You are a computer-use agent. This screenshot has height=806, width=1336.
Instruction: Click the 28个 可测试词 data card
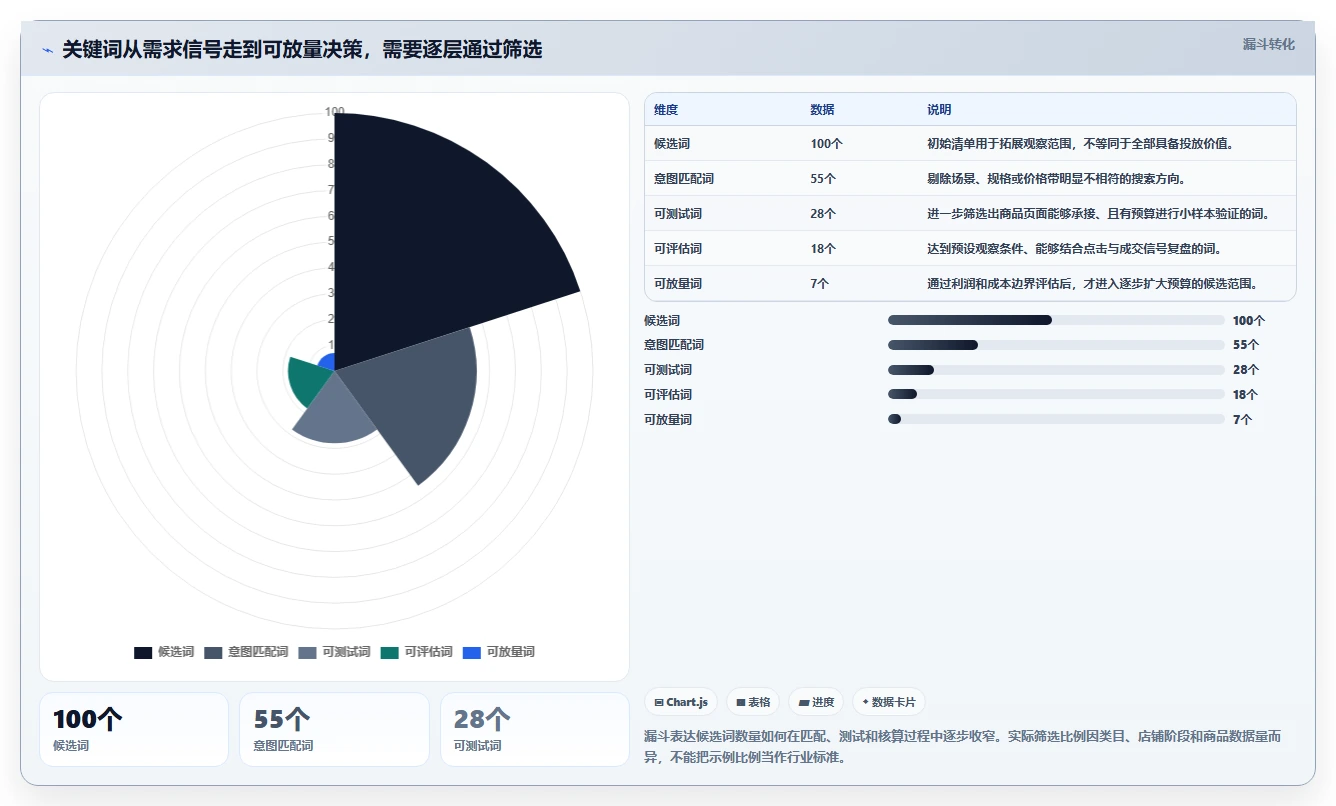click(x=535, y=730)
